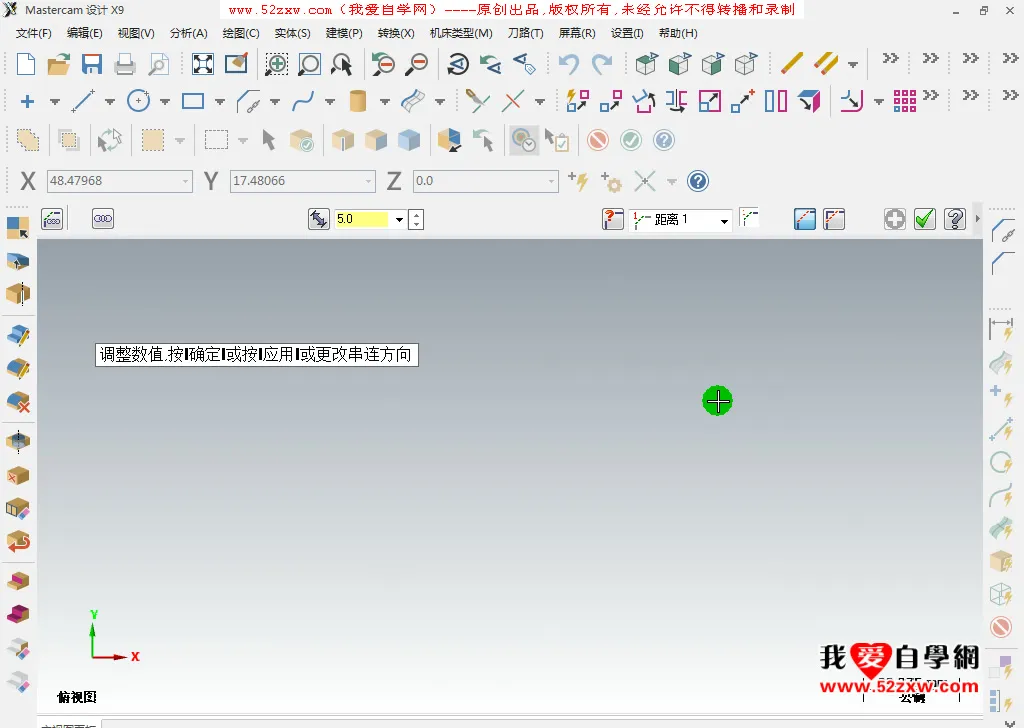Click the offset distance spinner up arrow
The height and width of the screenshot is (728, 1024).
(417, 214)
